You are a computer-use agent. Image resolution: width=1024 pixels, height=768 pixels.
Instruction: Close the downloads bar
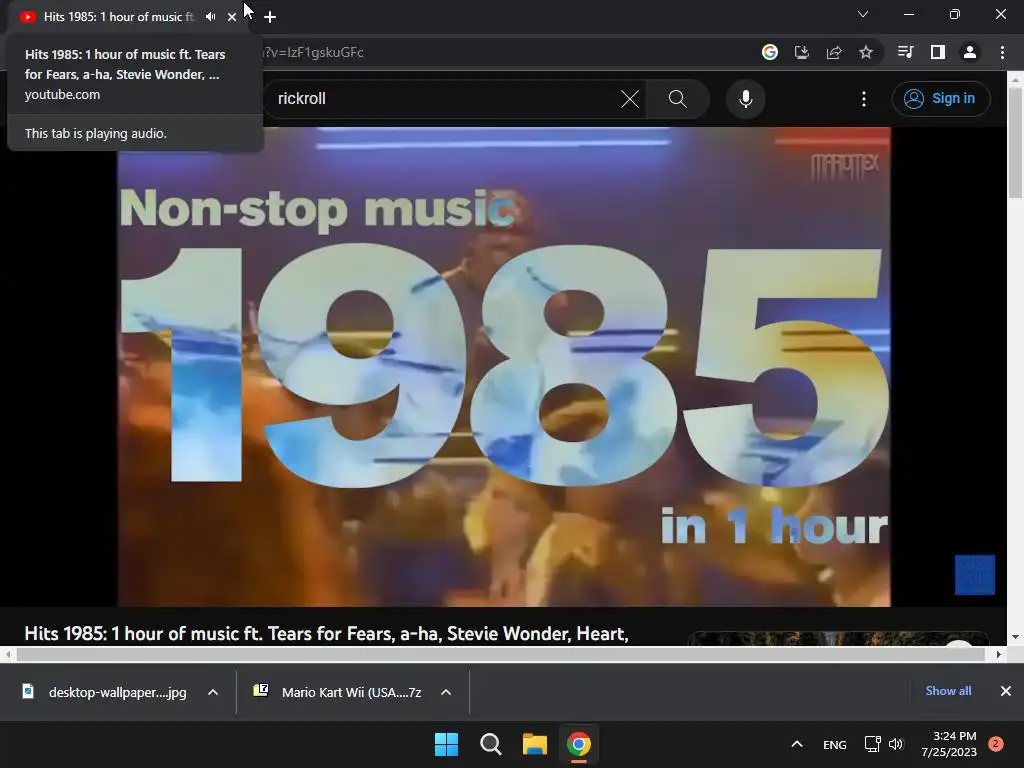pyautogui.click(x=1006, y=691)
